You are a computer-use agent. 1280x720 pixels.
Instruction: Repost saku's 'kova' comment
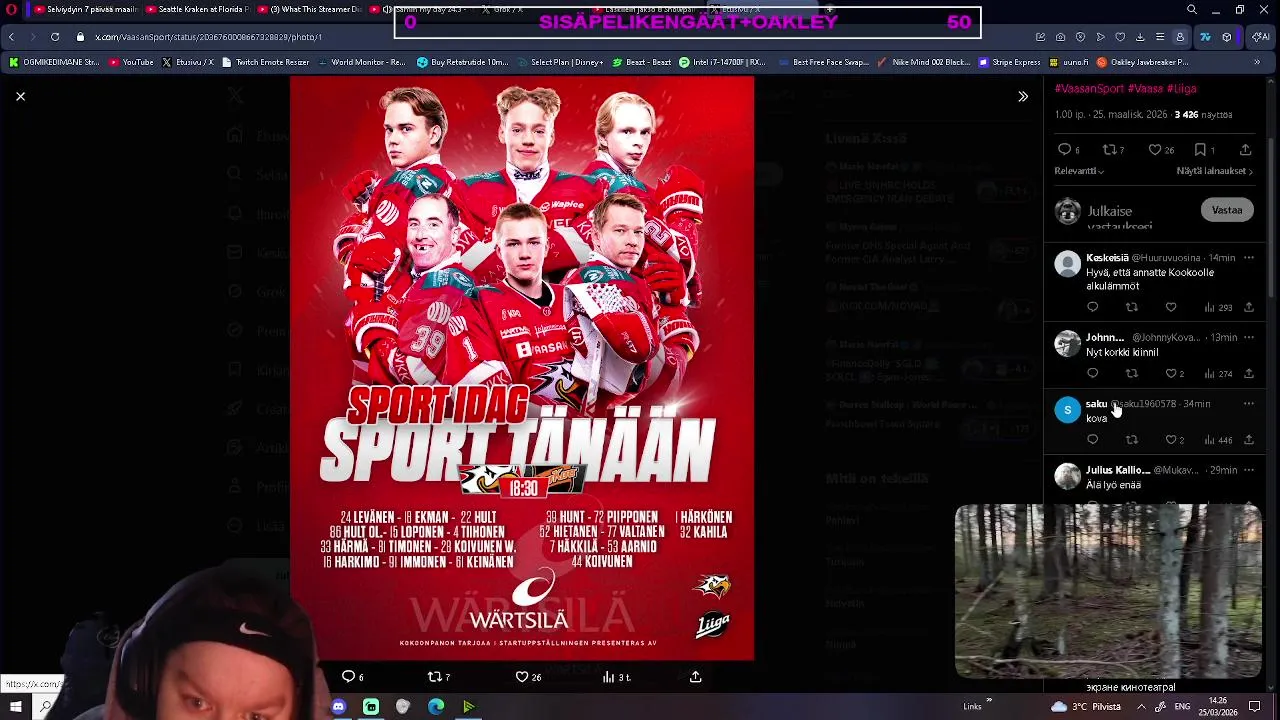coord(1132,440)
